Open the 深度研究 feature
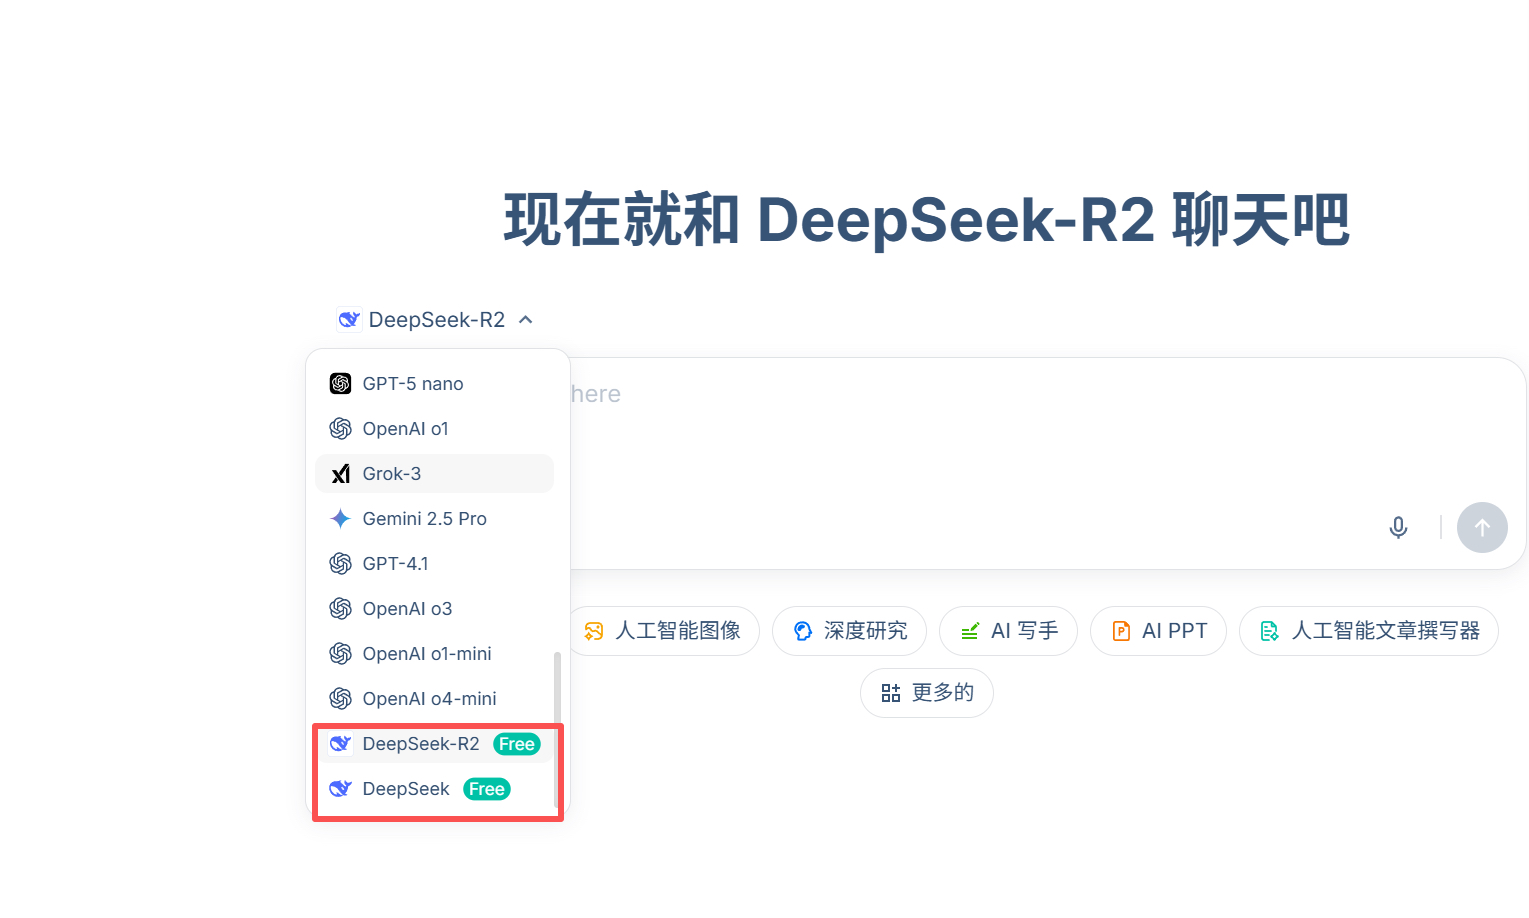Screen dimensions: 1529x918 [x=849, y=631]
